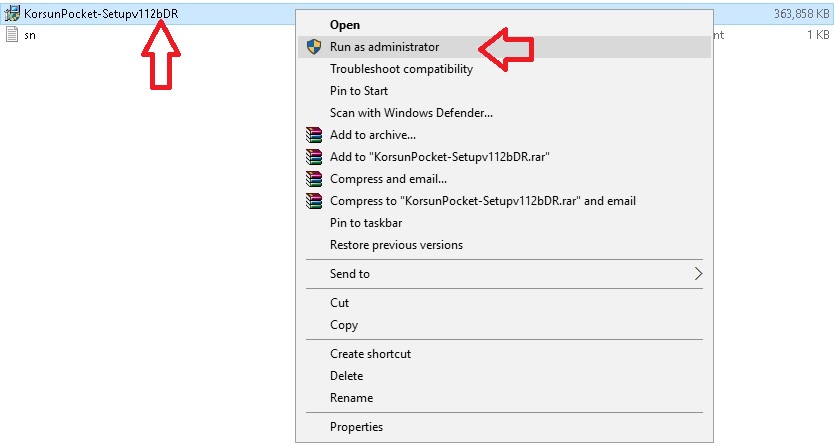Choose Cut in the context menu
The height and width of the screenshot is (447, 835).
[340, 303]
